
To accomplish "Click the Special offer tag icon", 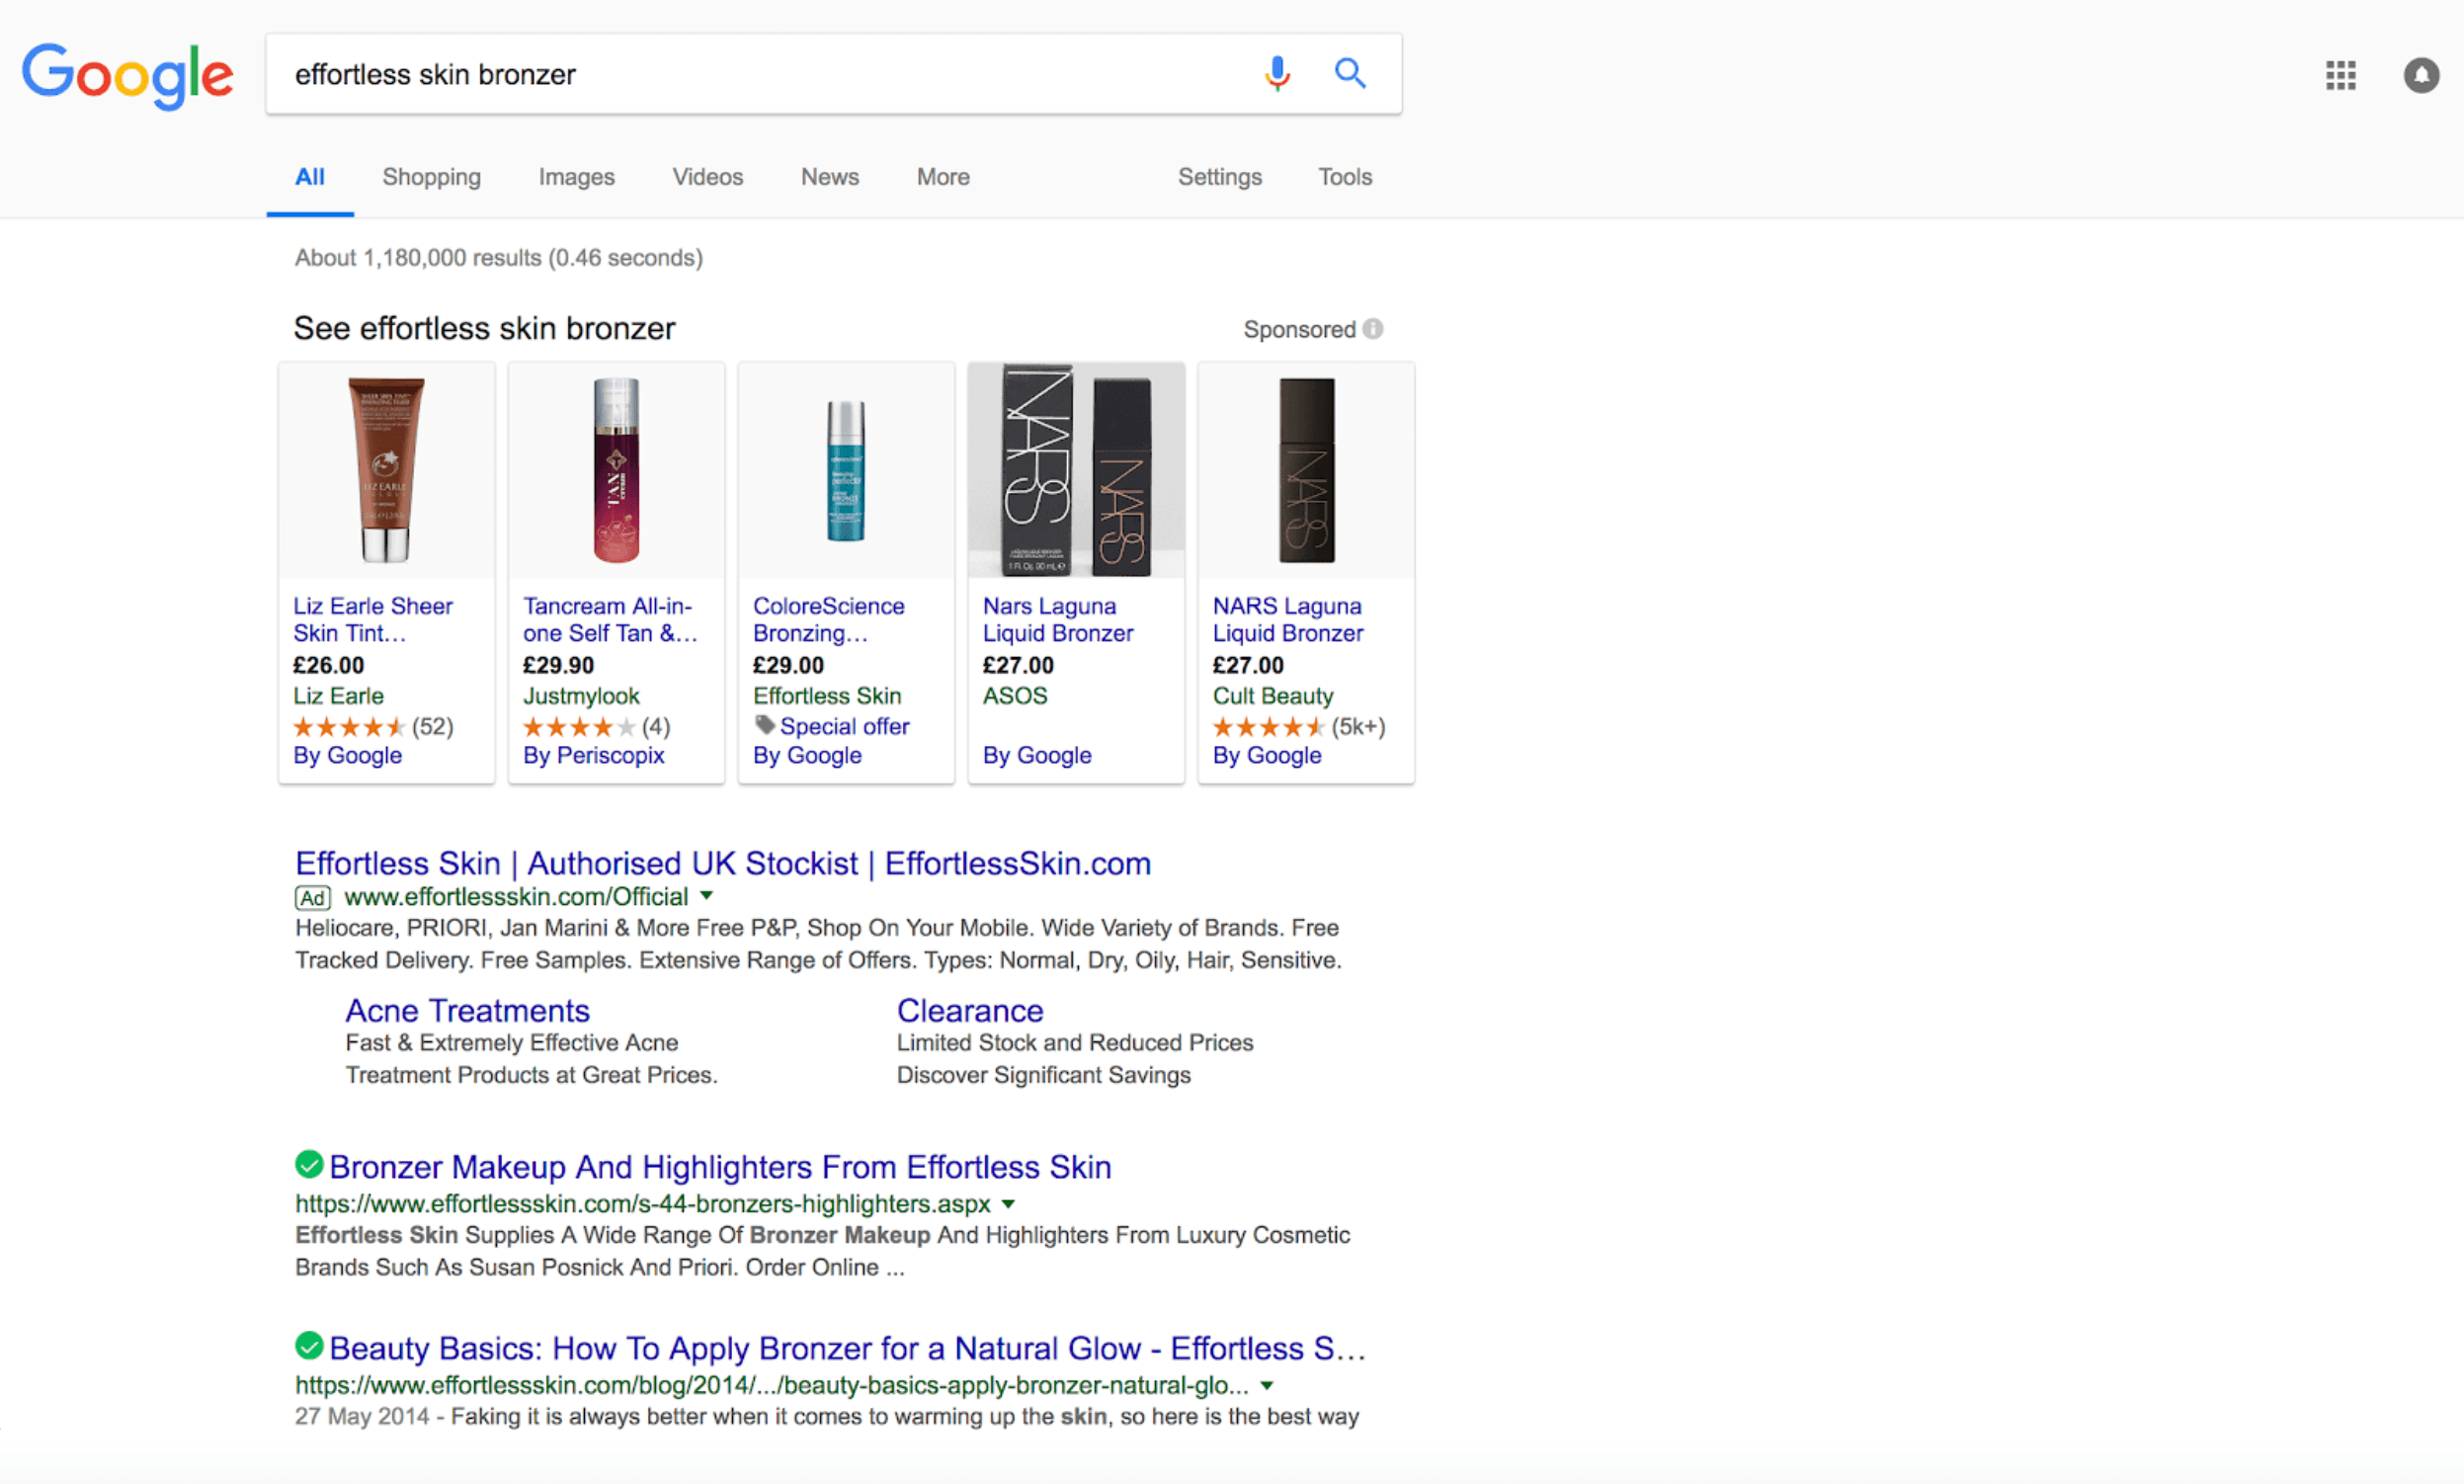I will click(765, 724).
